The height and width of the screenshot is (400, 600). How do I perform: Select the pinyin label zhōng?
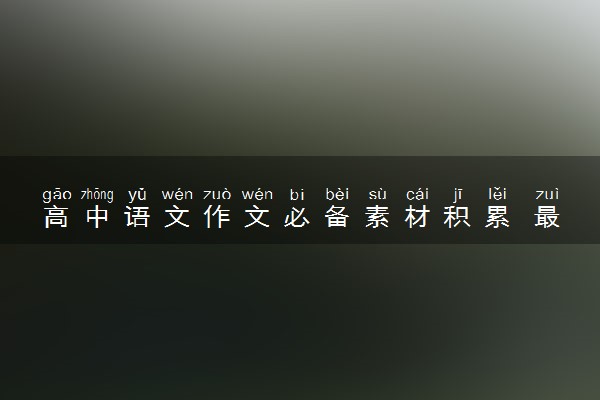tap(97, 194)
